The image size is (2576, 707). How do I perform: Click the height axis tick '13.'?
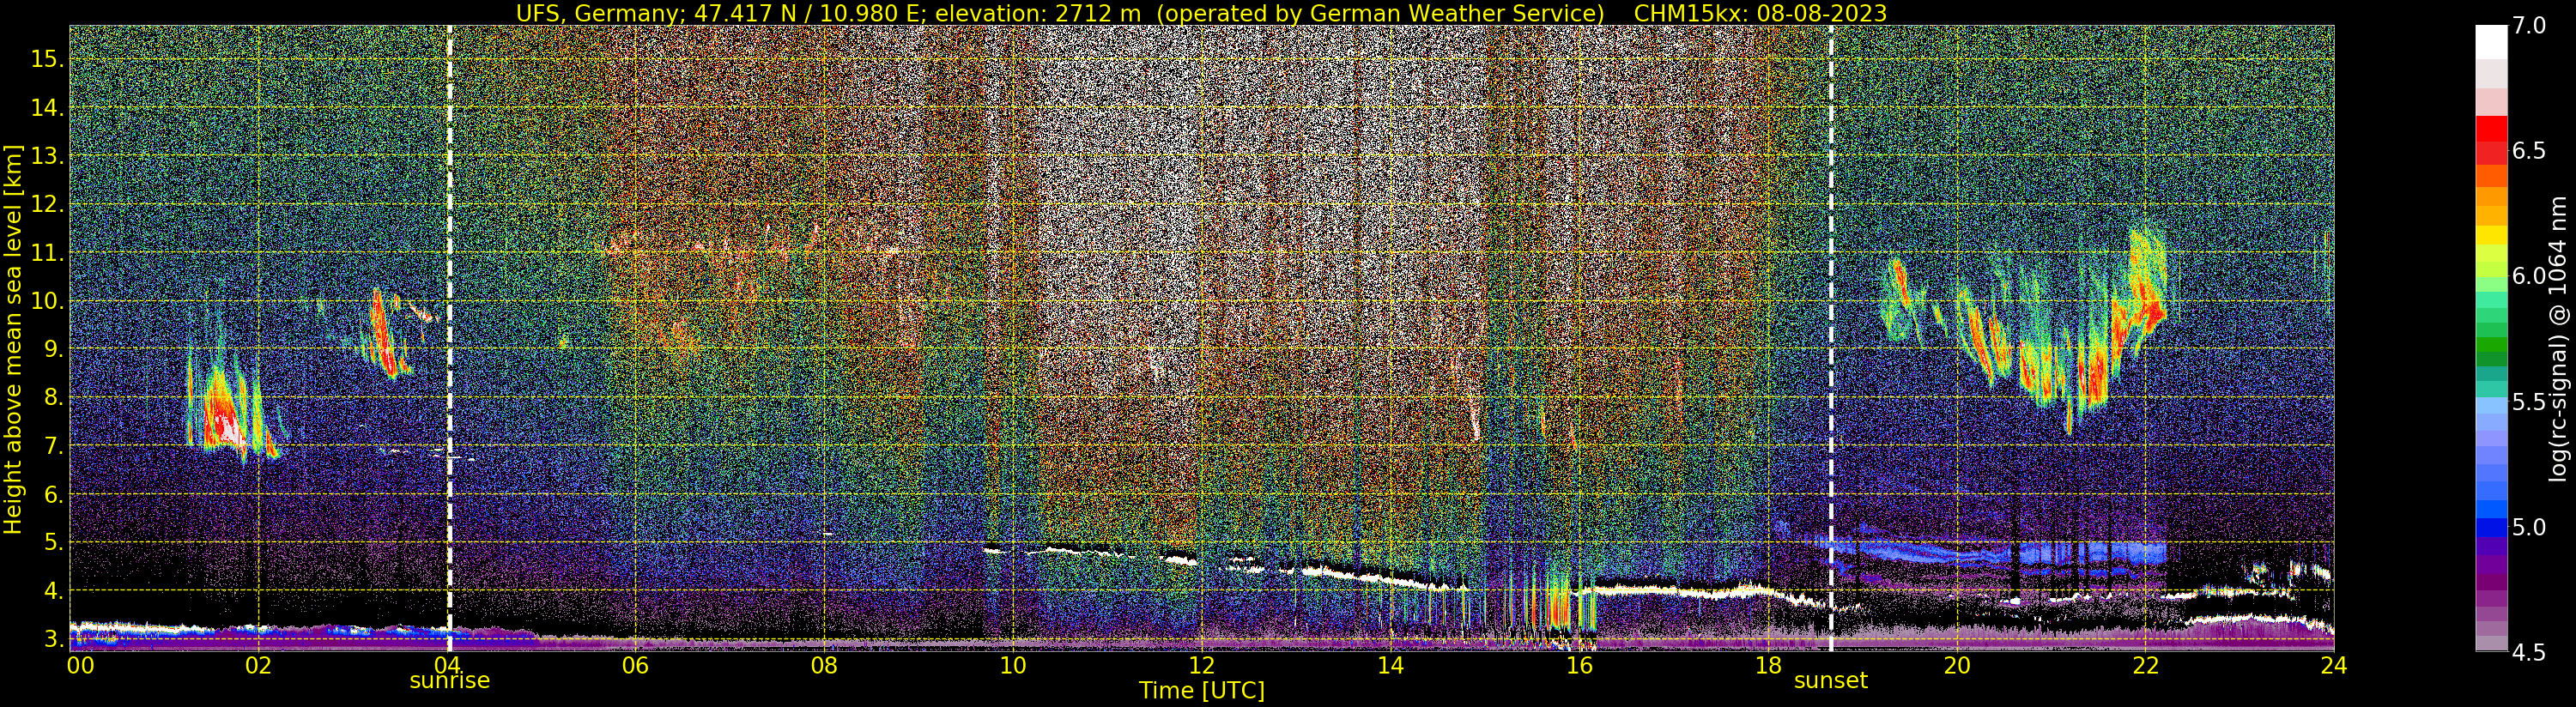click(x=47, y=156)
